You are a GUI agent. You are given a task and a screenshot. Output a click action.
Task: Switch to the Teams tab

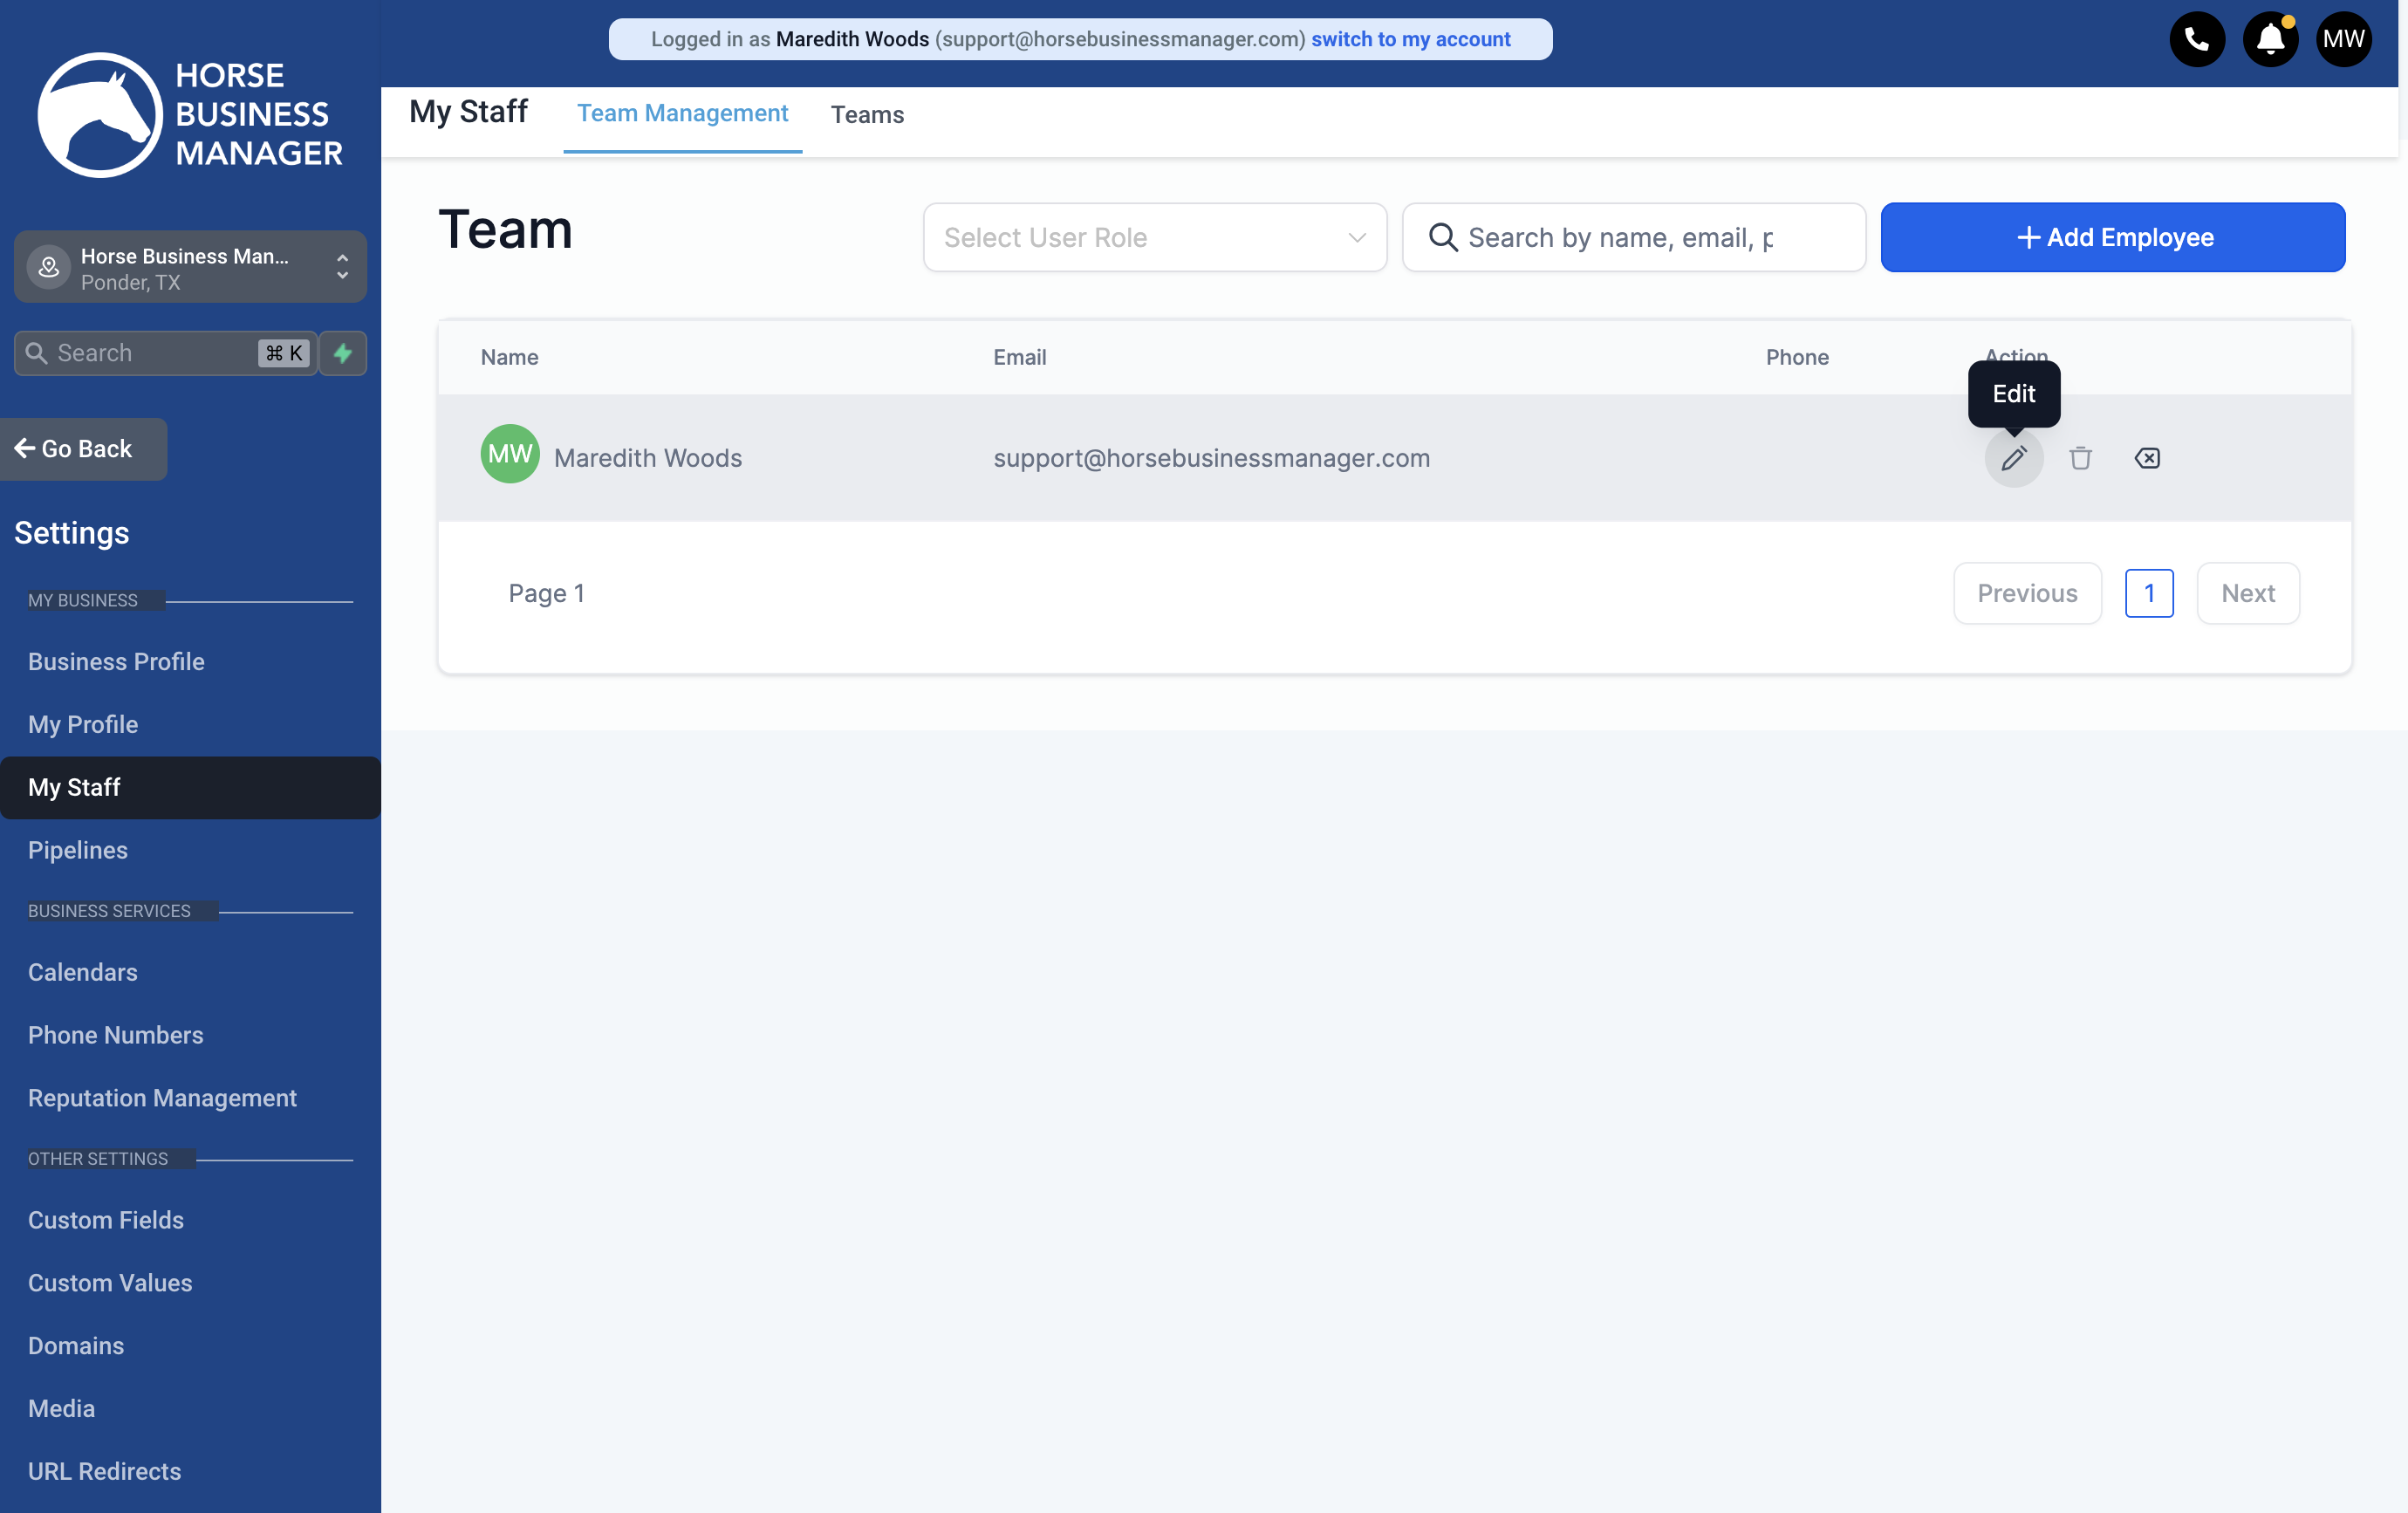(867, 114)
